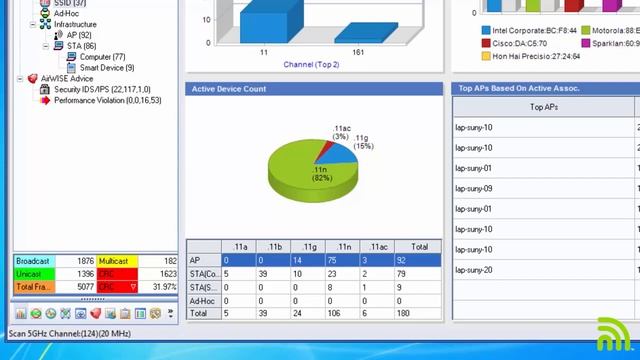Click the .11a column header
The height and width of the screenshot is (360, 640).
point(239,247)
